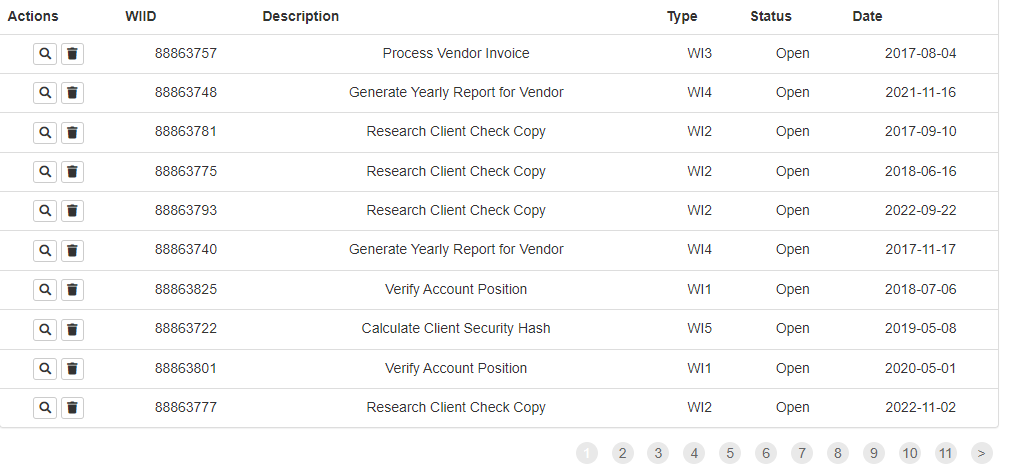Open the magnifier icon for item 88863793

[45, 210]
